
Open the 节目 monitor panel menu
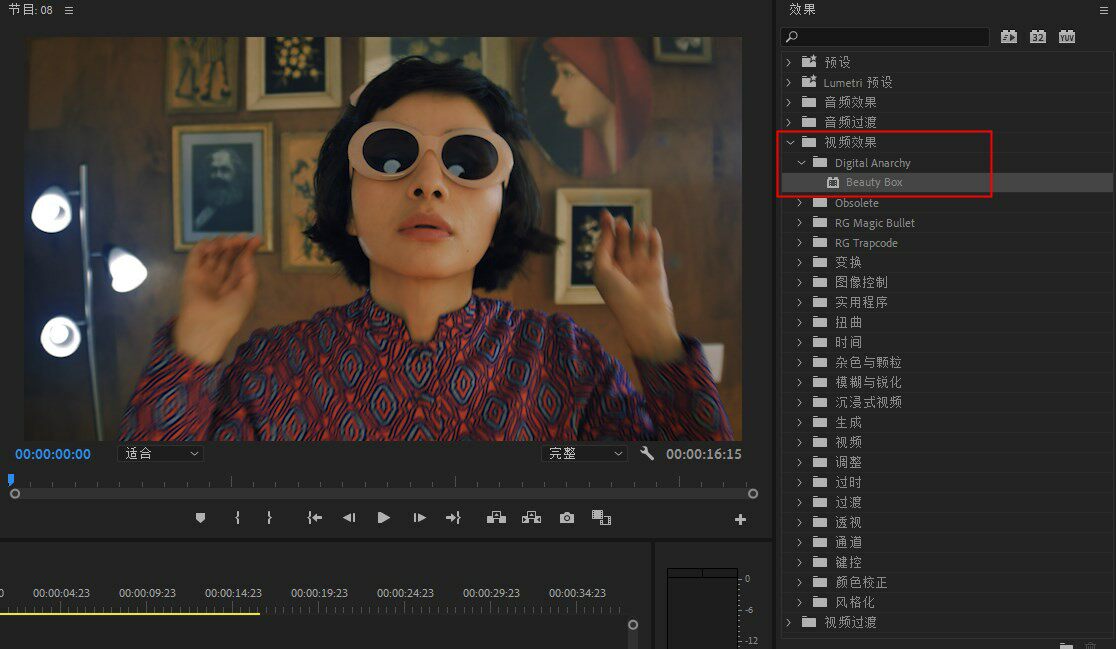(x=68, y=10)
